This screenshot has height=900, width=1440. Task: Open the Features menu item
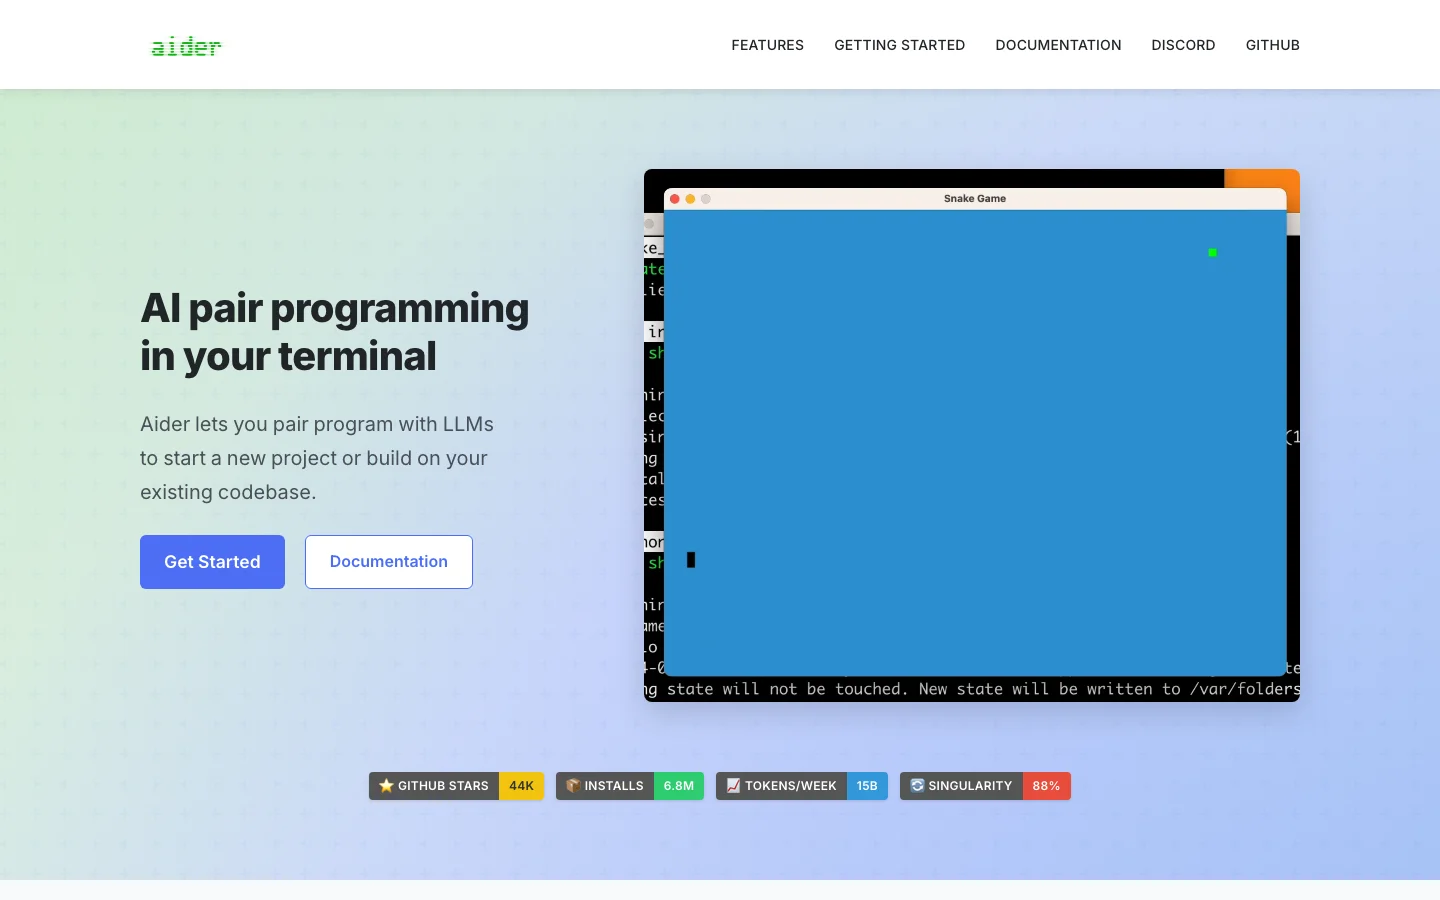pos(768,45)
